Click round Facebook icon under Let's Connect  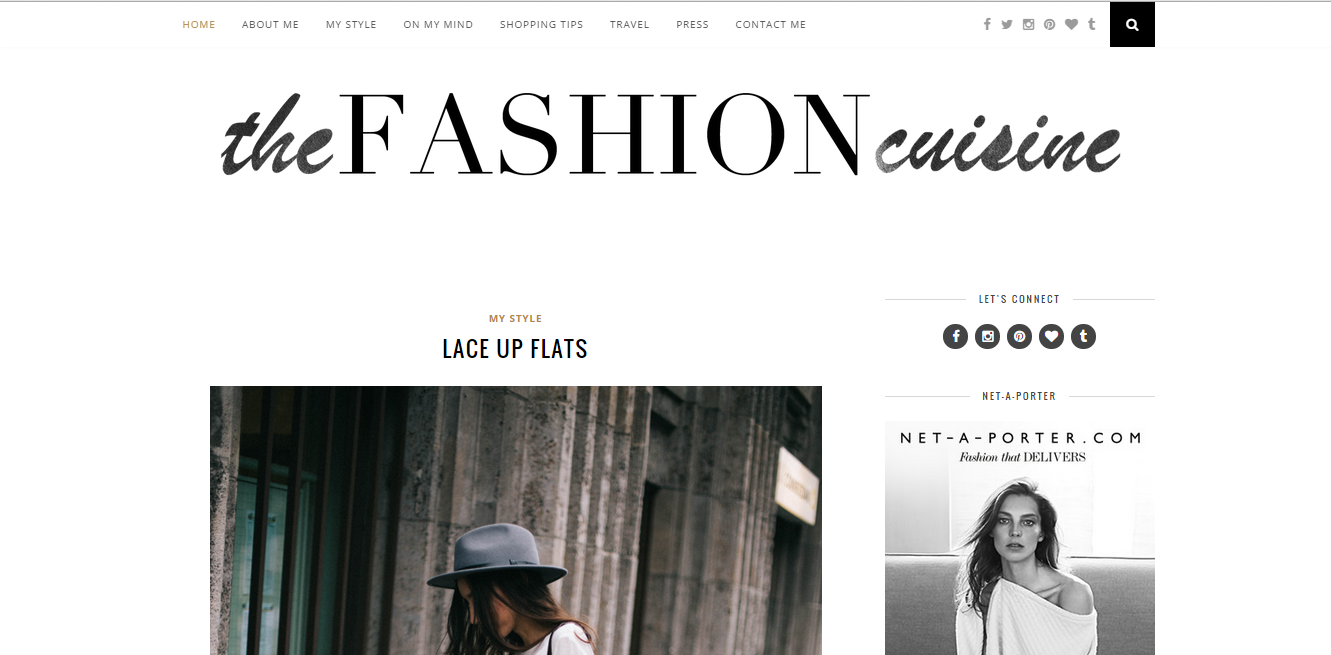click(955, 336)
